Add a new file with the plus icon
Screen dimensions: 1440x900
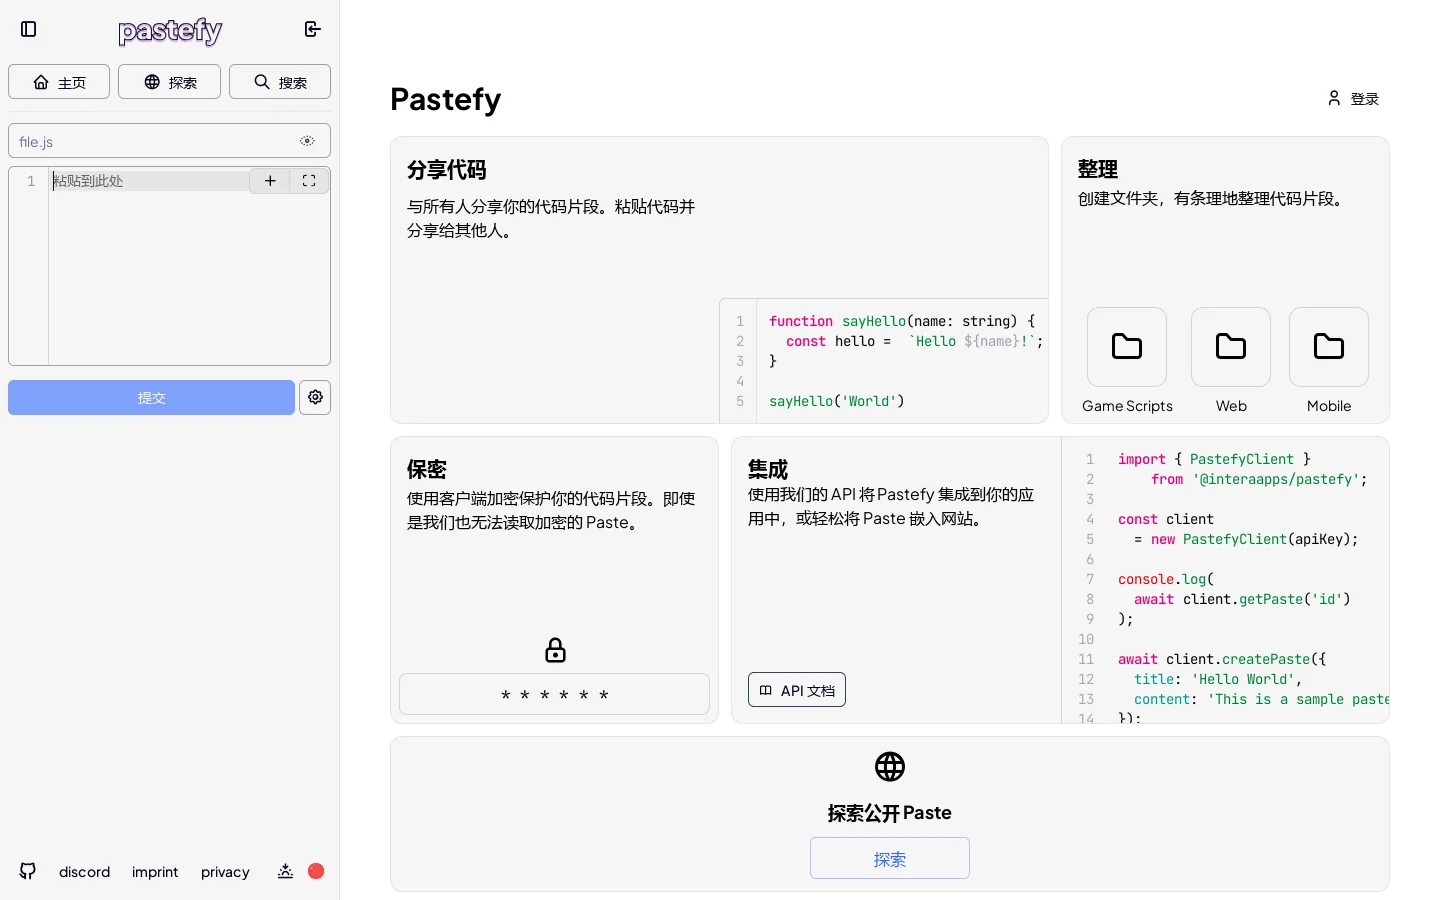[270, 181]
